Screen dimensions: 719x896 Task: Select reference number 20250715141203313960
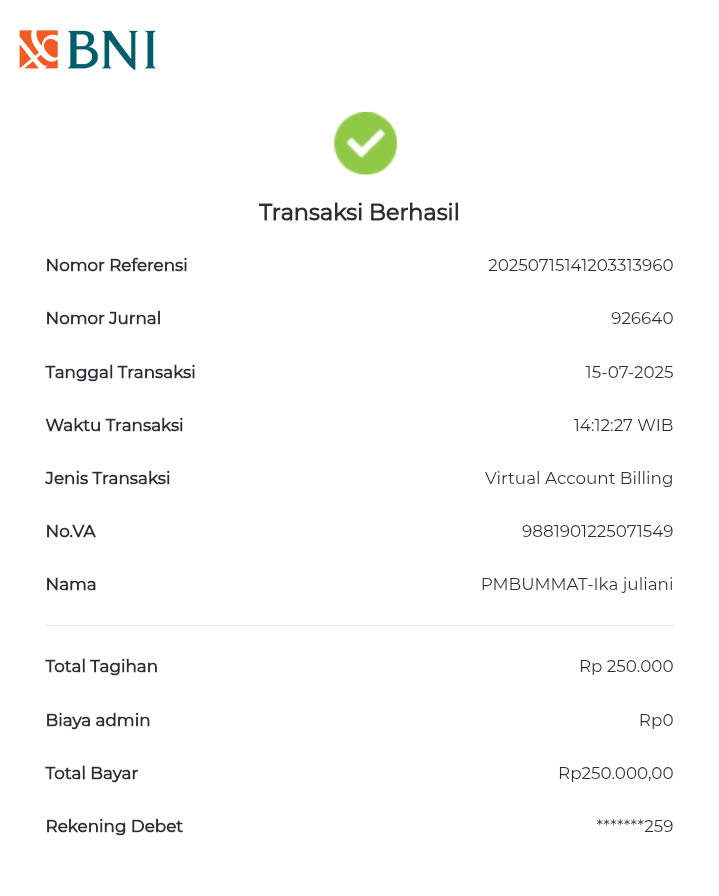(580, 265)
